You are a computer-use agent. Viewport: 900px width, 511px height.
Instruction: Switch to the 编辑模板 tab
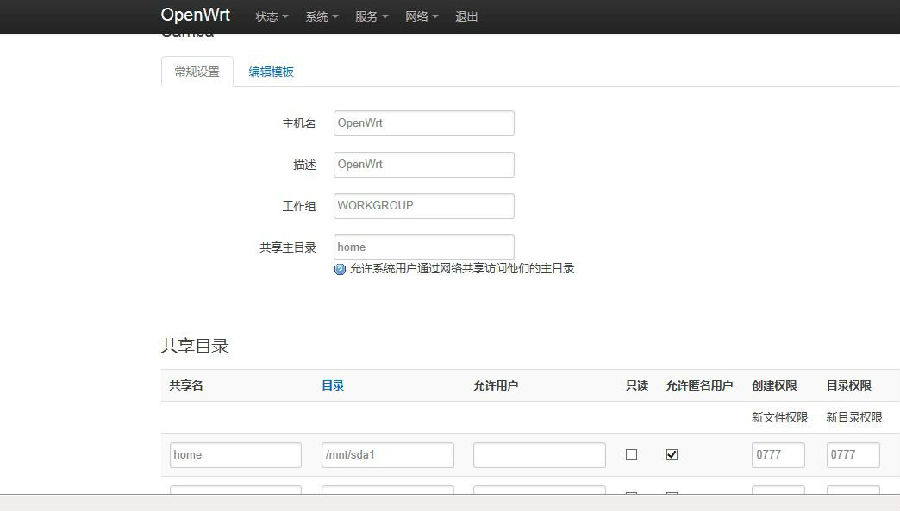coord(271,72)
